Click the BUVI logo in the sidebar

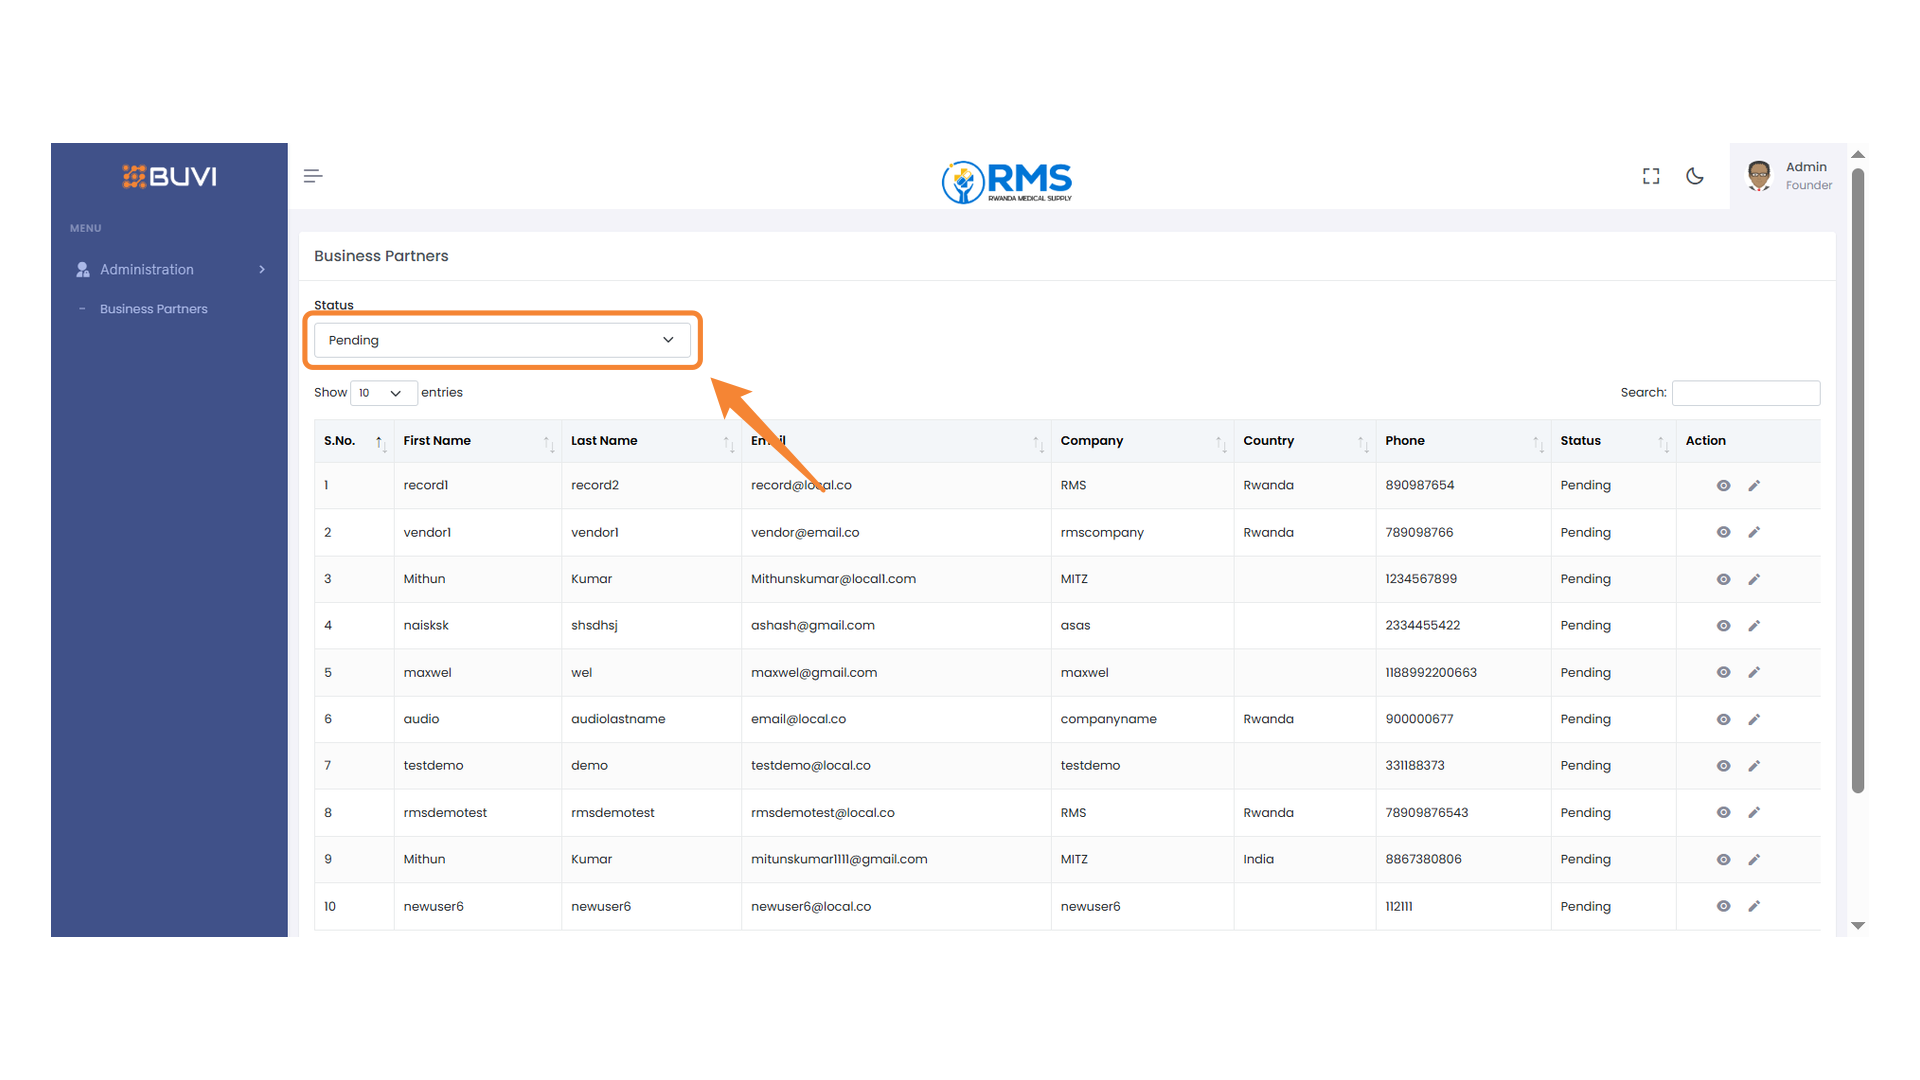[168, 176]
